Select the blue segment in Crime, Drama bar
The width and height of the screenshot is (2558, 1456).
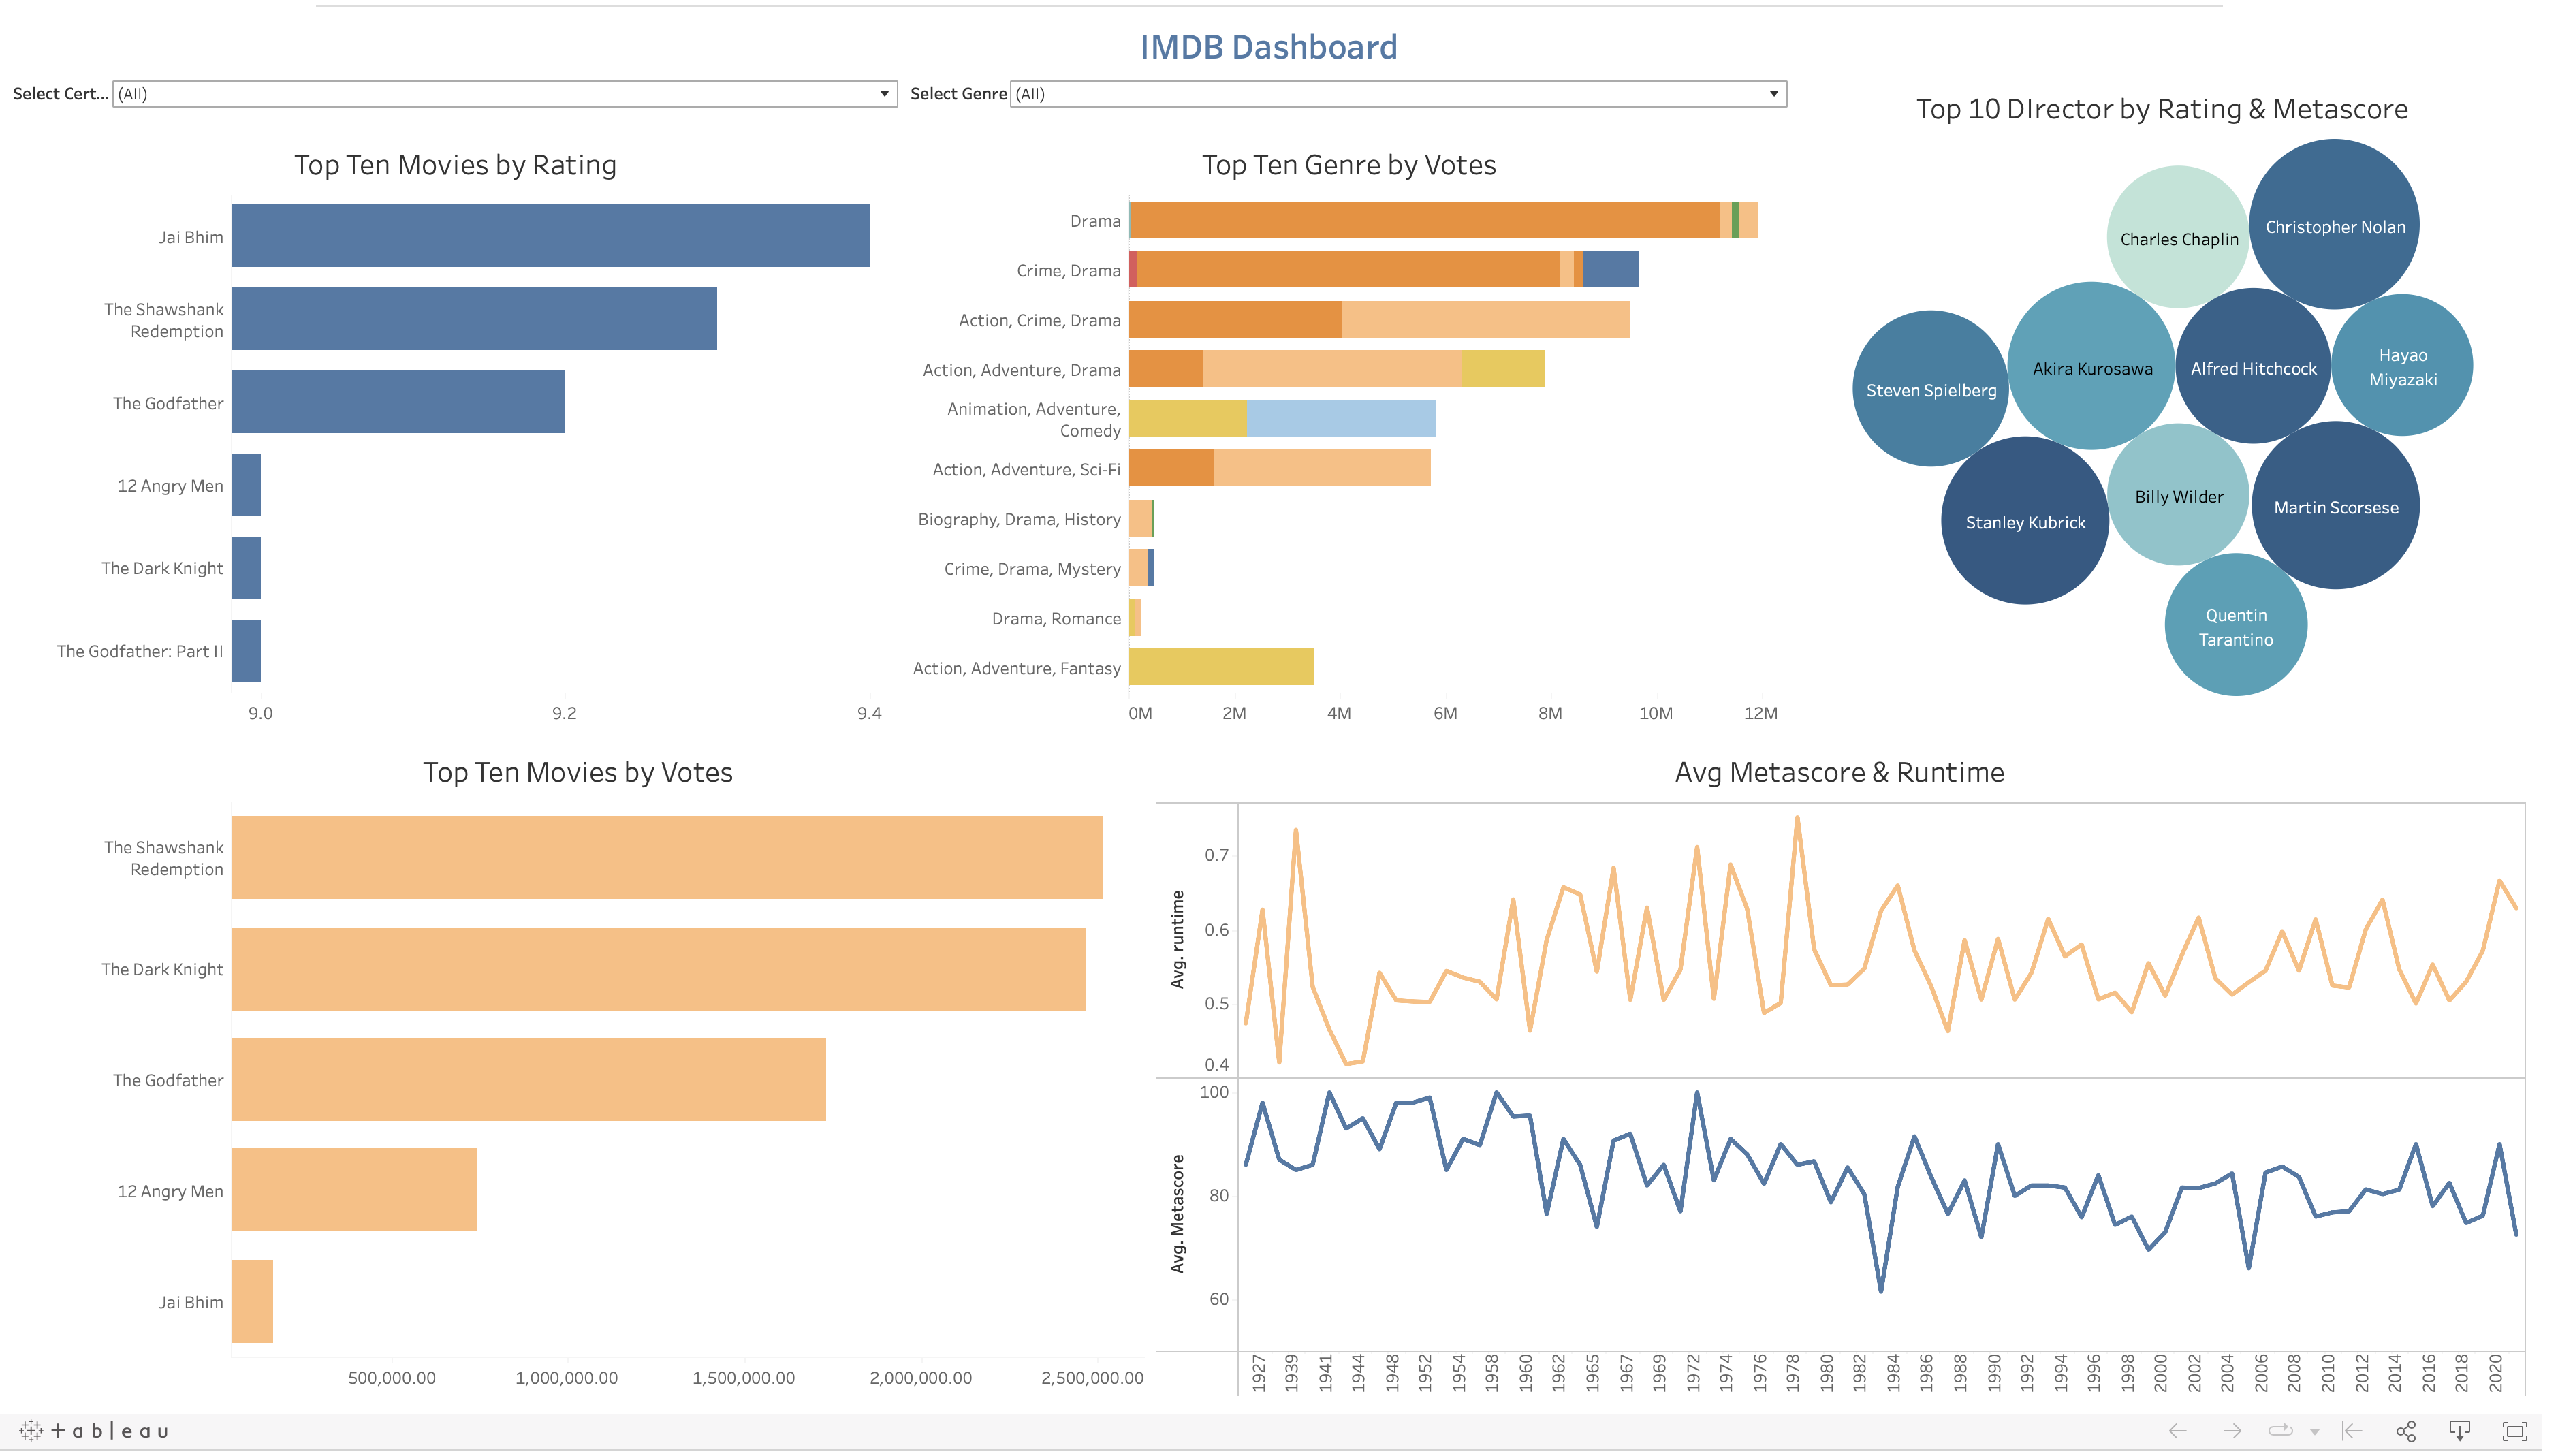1611,269
